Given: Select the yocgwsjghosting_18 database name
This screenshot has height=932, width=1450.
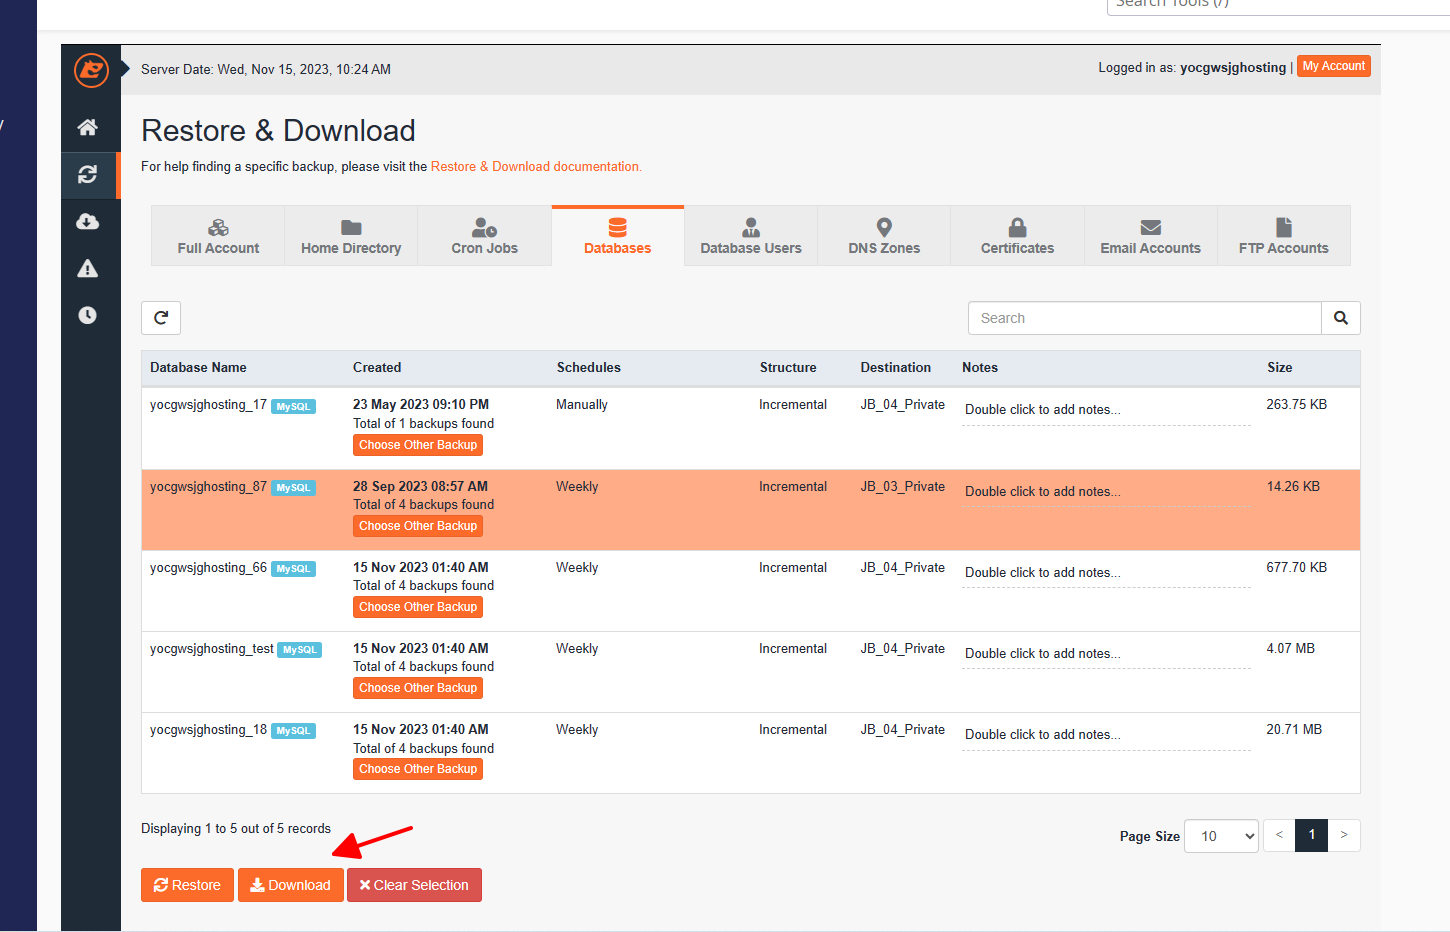Looking at the screenshot, I should pos(208,730).
